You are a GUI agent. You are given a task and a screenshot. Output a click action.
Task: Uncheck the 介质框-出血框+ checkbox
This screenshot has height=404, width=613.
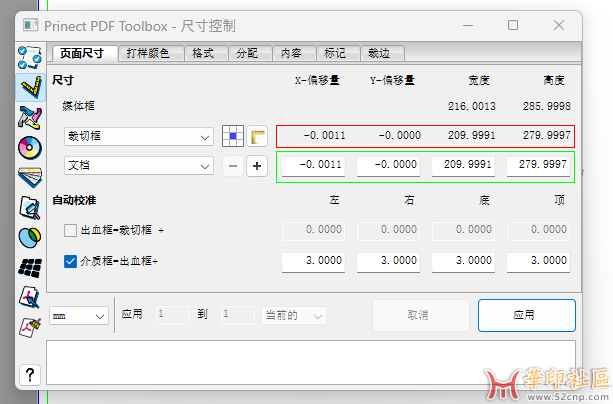(x=70, y=261)
